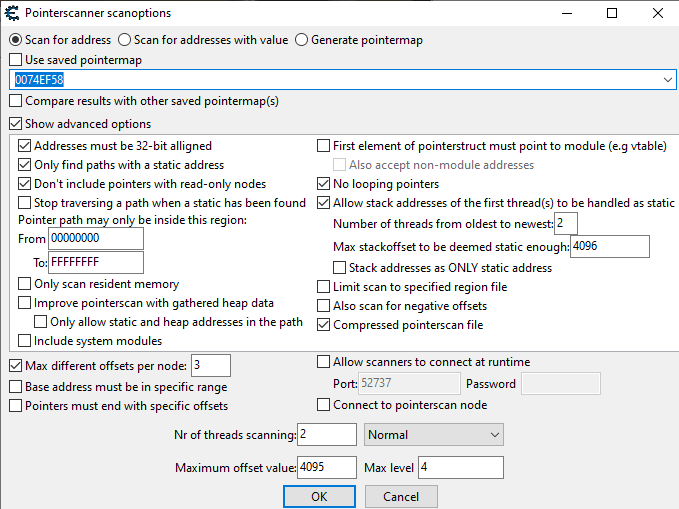Uncheck Addresses must be 32-bit alligned
The height and width of the screenshot is (509, 679).
25,146
